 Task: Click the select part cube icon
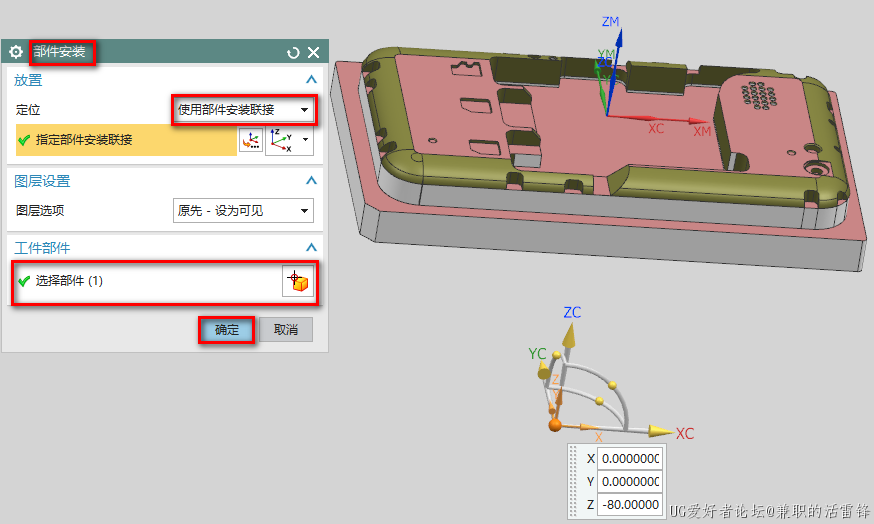pos(297,282)
